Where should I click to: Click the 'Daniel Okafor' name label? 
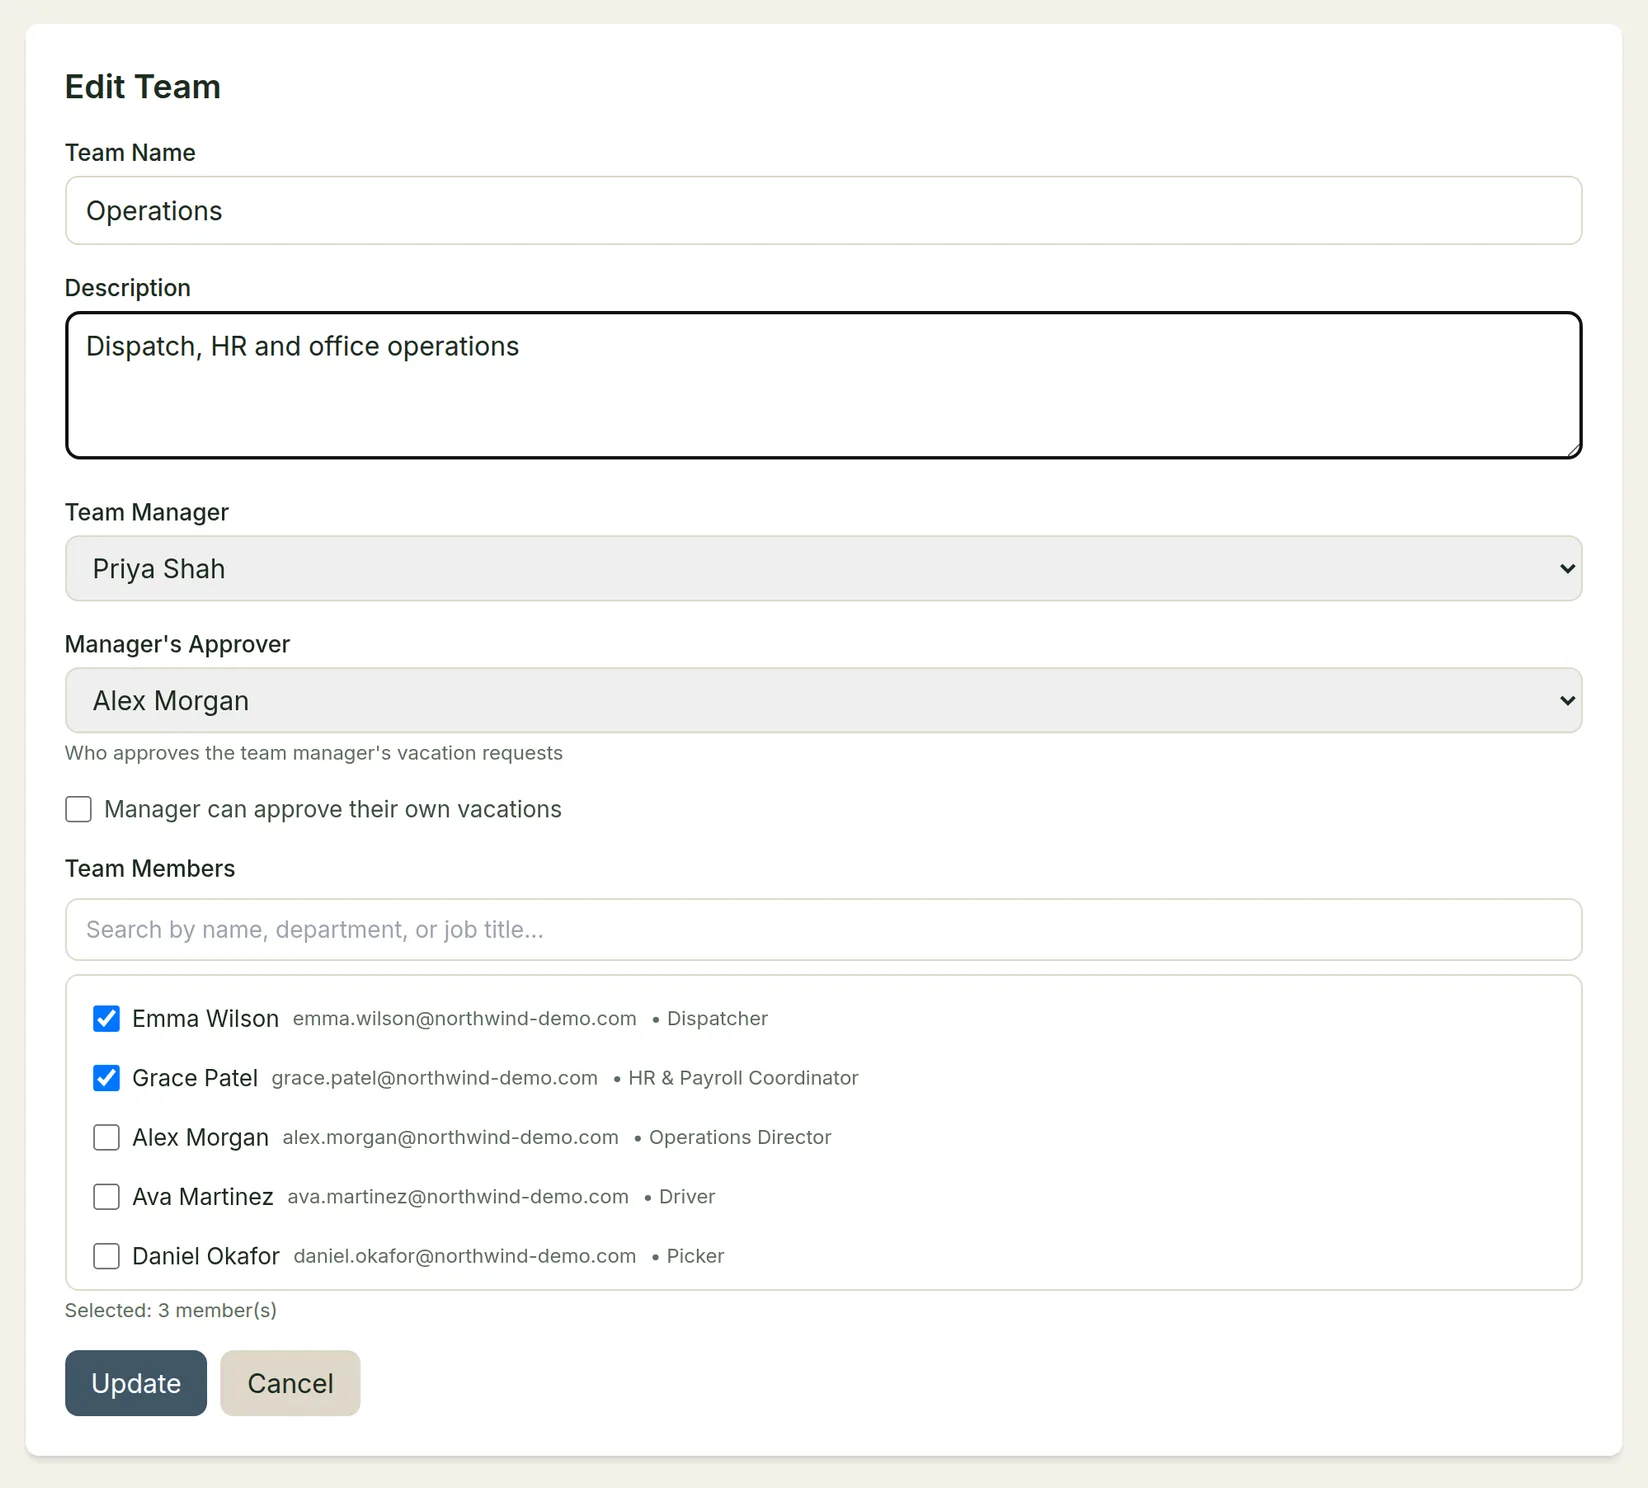206,1256
